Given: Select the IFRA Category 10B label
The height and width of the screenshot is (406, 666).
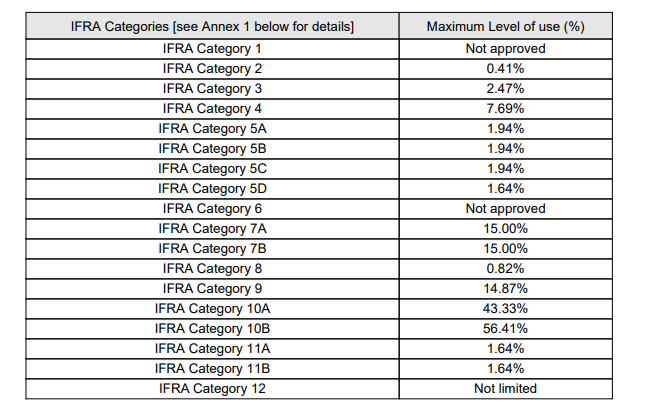Looking at the screenshot, I should (211, 328).
